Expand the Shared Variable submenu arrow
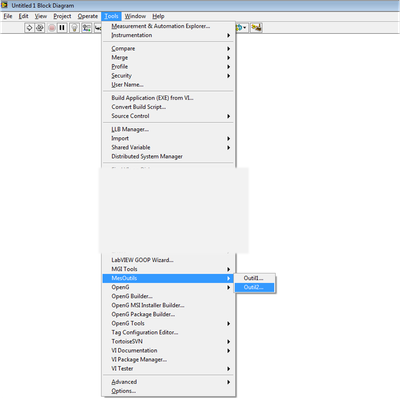The width and height of the screenshot is (400, 400). (x=228, y=147)
